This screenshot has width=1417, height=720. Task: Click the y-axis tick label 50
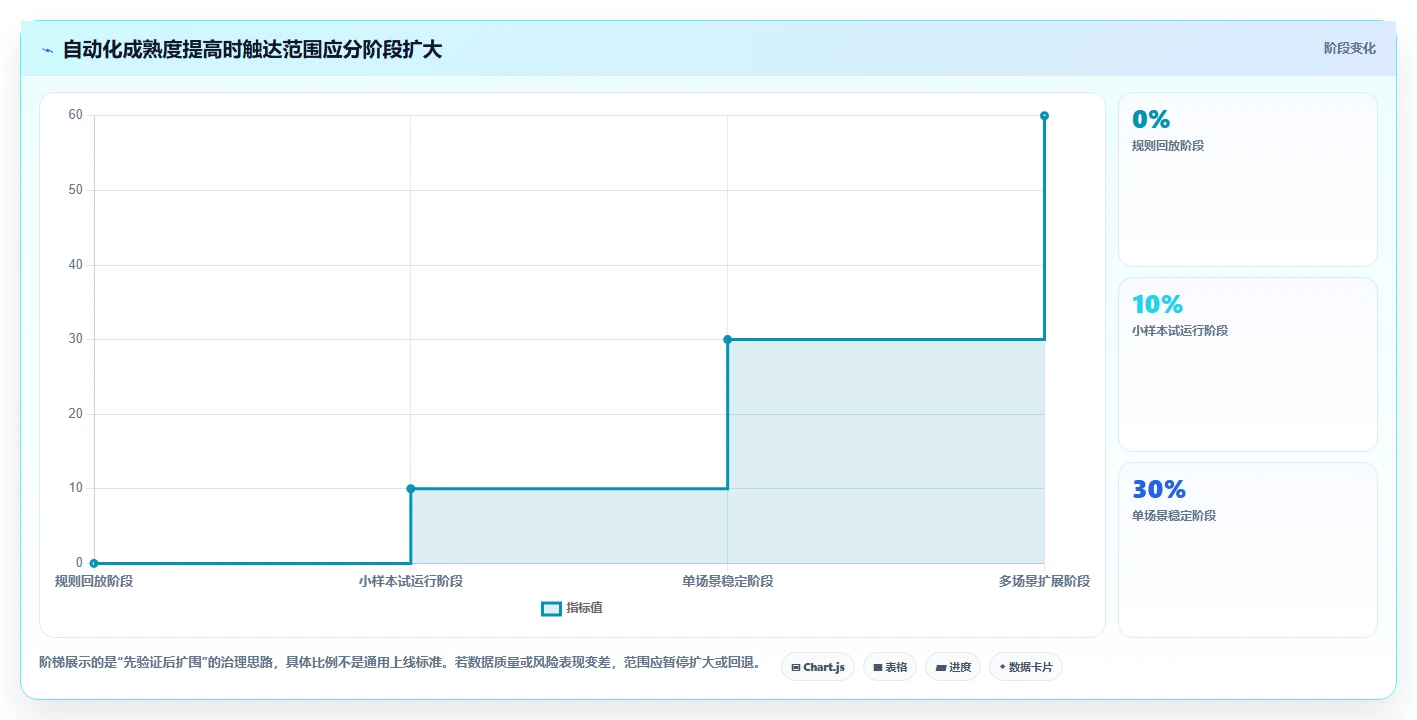[x=75, y=190]
